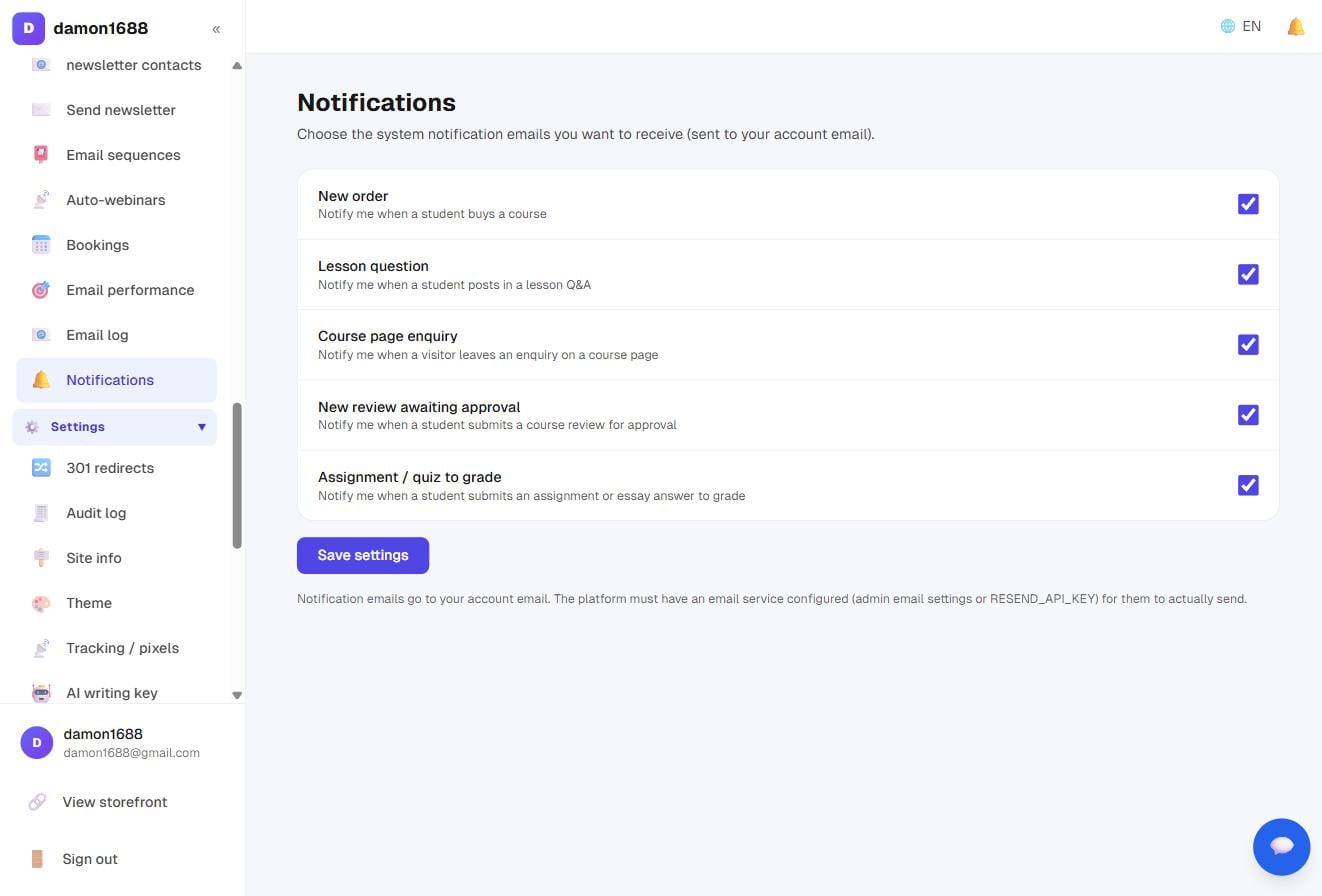
Task: Open Site info settings
Action: coord(116,558)
